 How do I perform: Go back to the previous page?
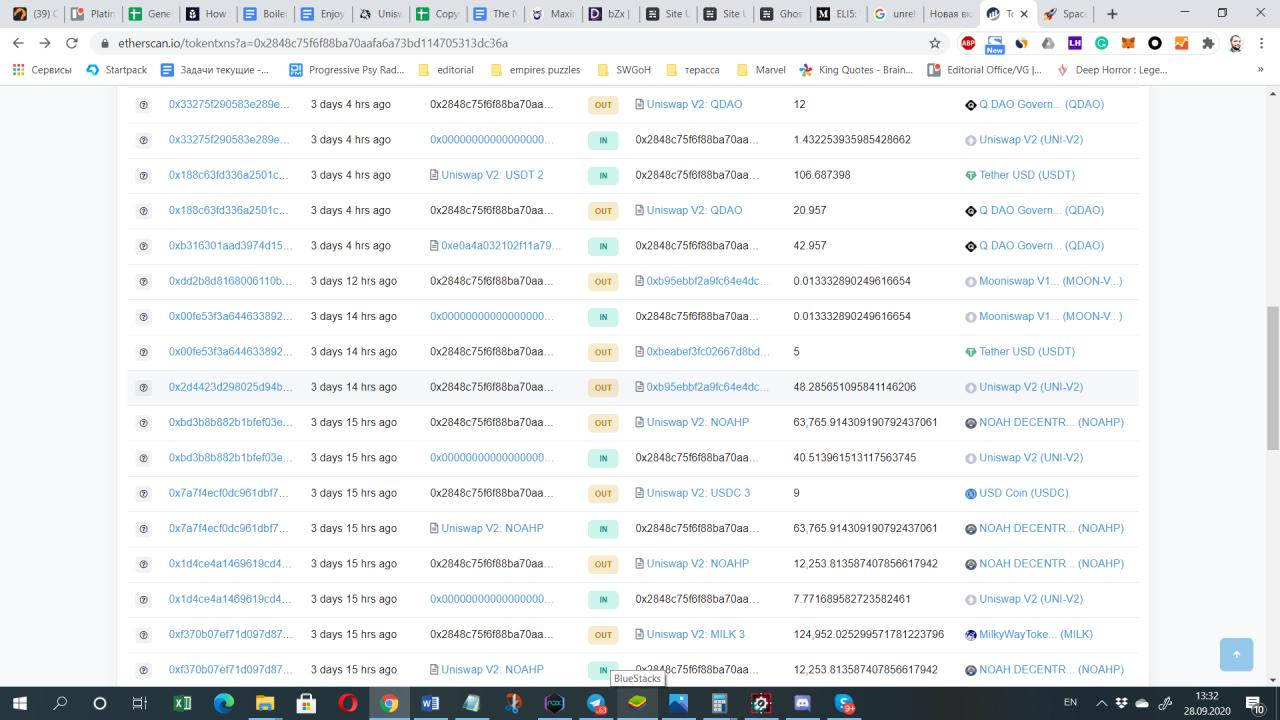click(x=19, y=43)
